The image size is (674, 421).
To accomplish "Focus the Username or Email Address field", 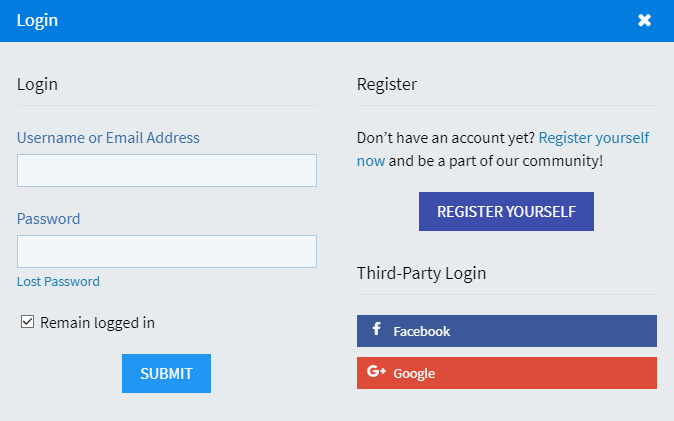I will tap(167, 171).
